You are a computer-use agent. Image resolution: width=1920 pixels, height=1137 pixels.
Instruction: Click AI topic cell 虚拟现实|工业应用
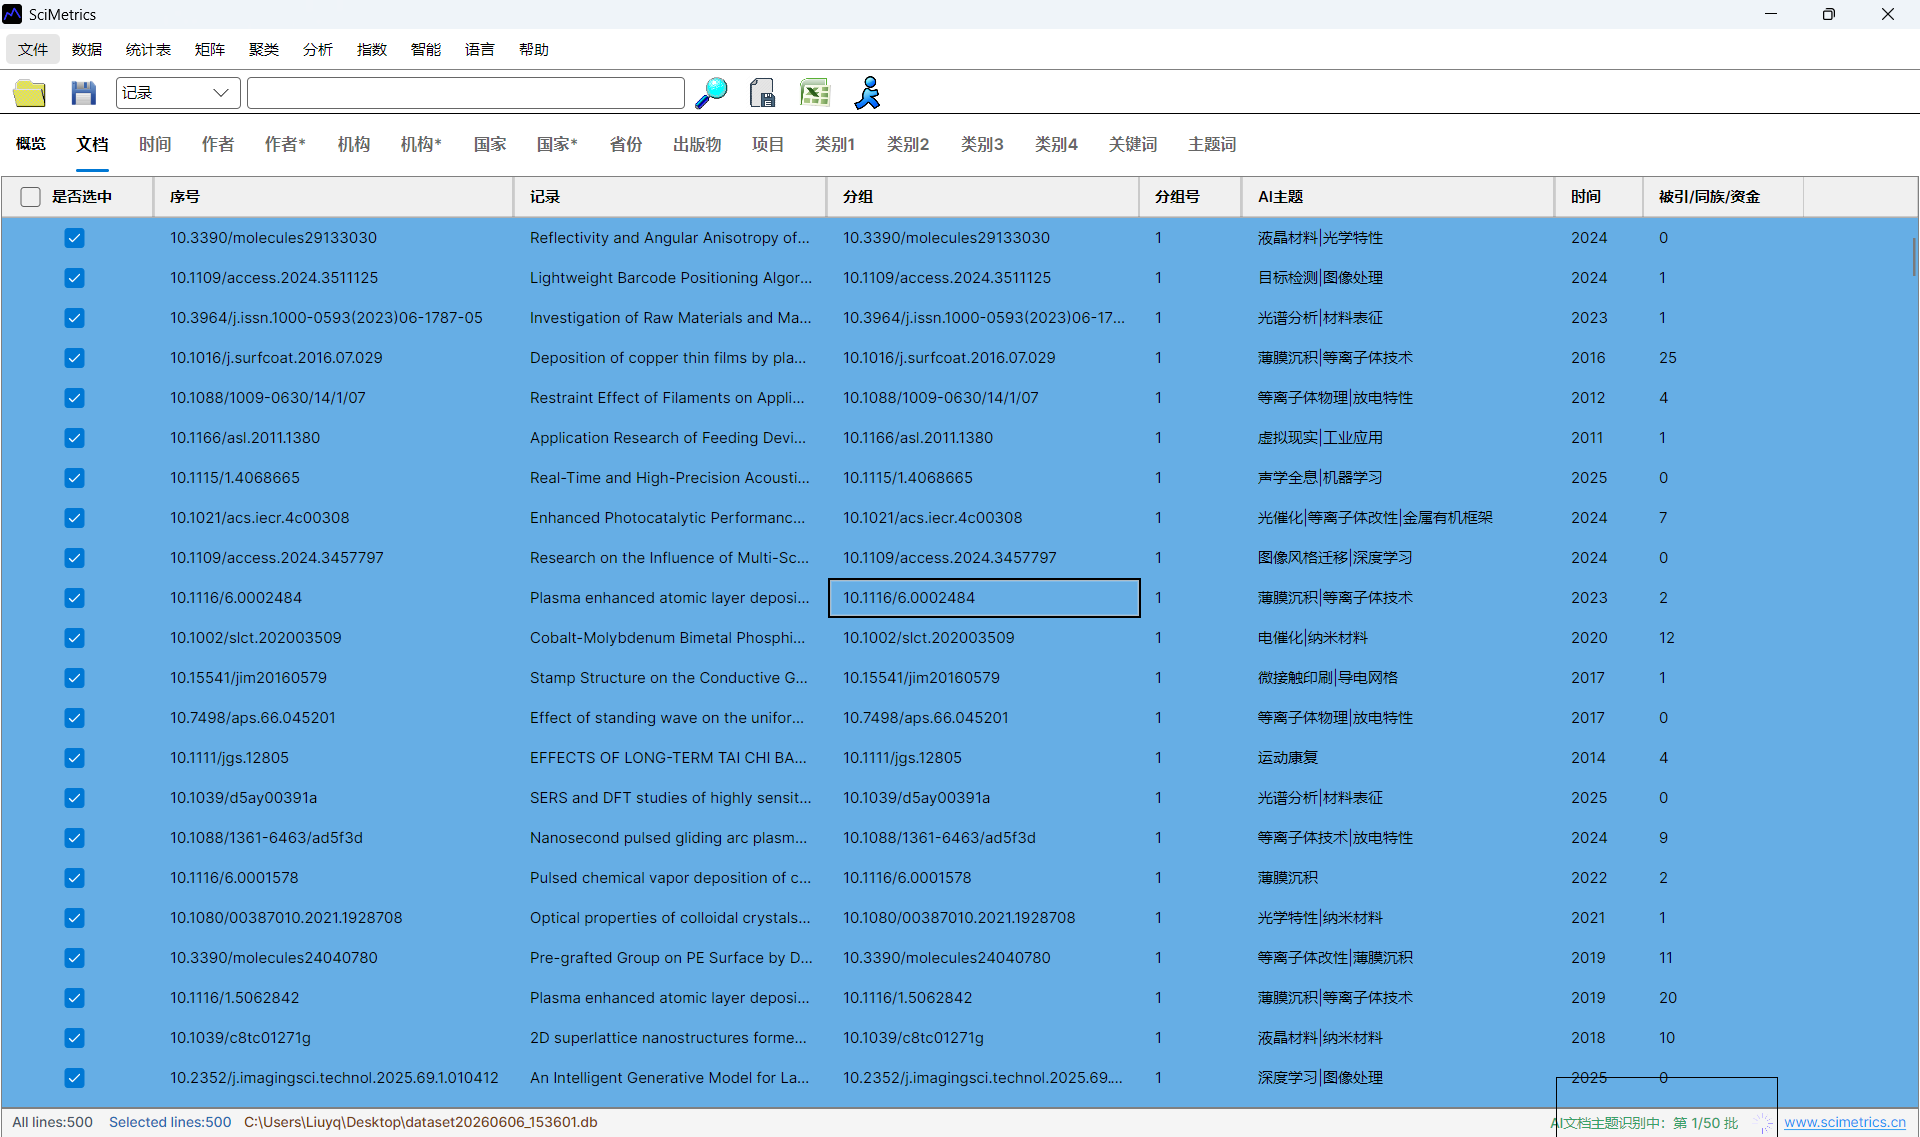(x=1320, y=438)
